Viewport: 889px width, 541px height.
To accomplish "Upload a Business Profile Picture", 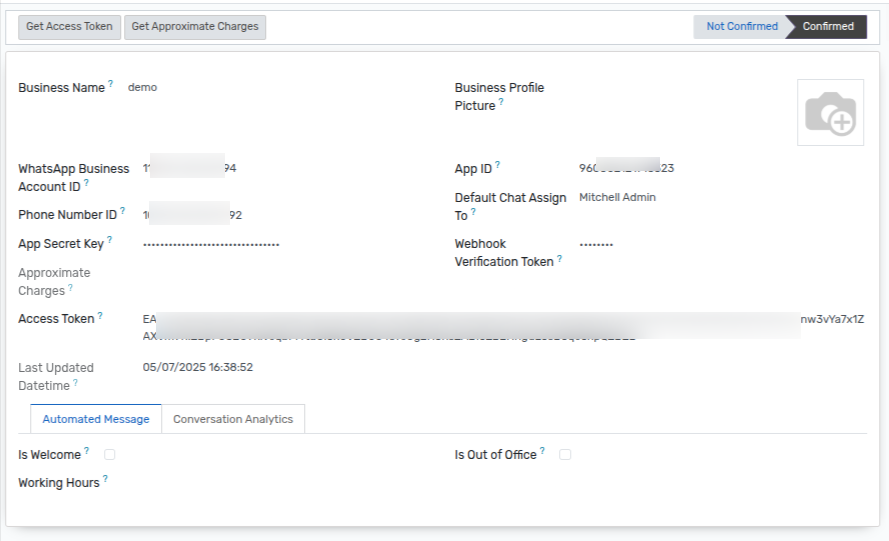I will click(830, 112).
